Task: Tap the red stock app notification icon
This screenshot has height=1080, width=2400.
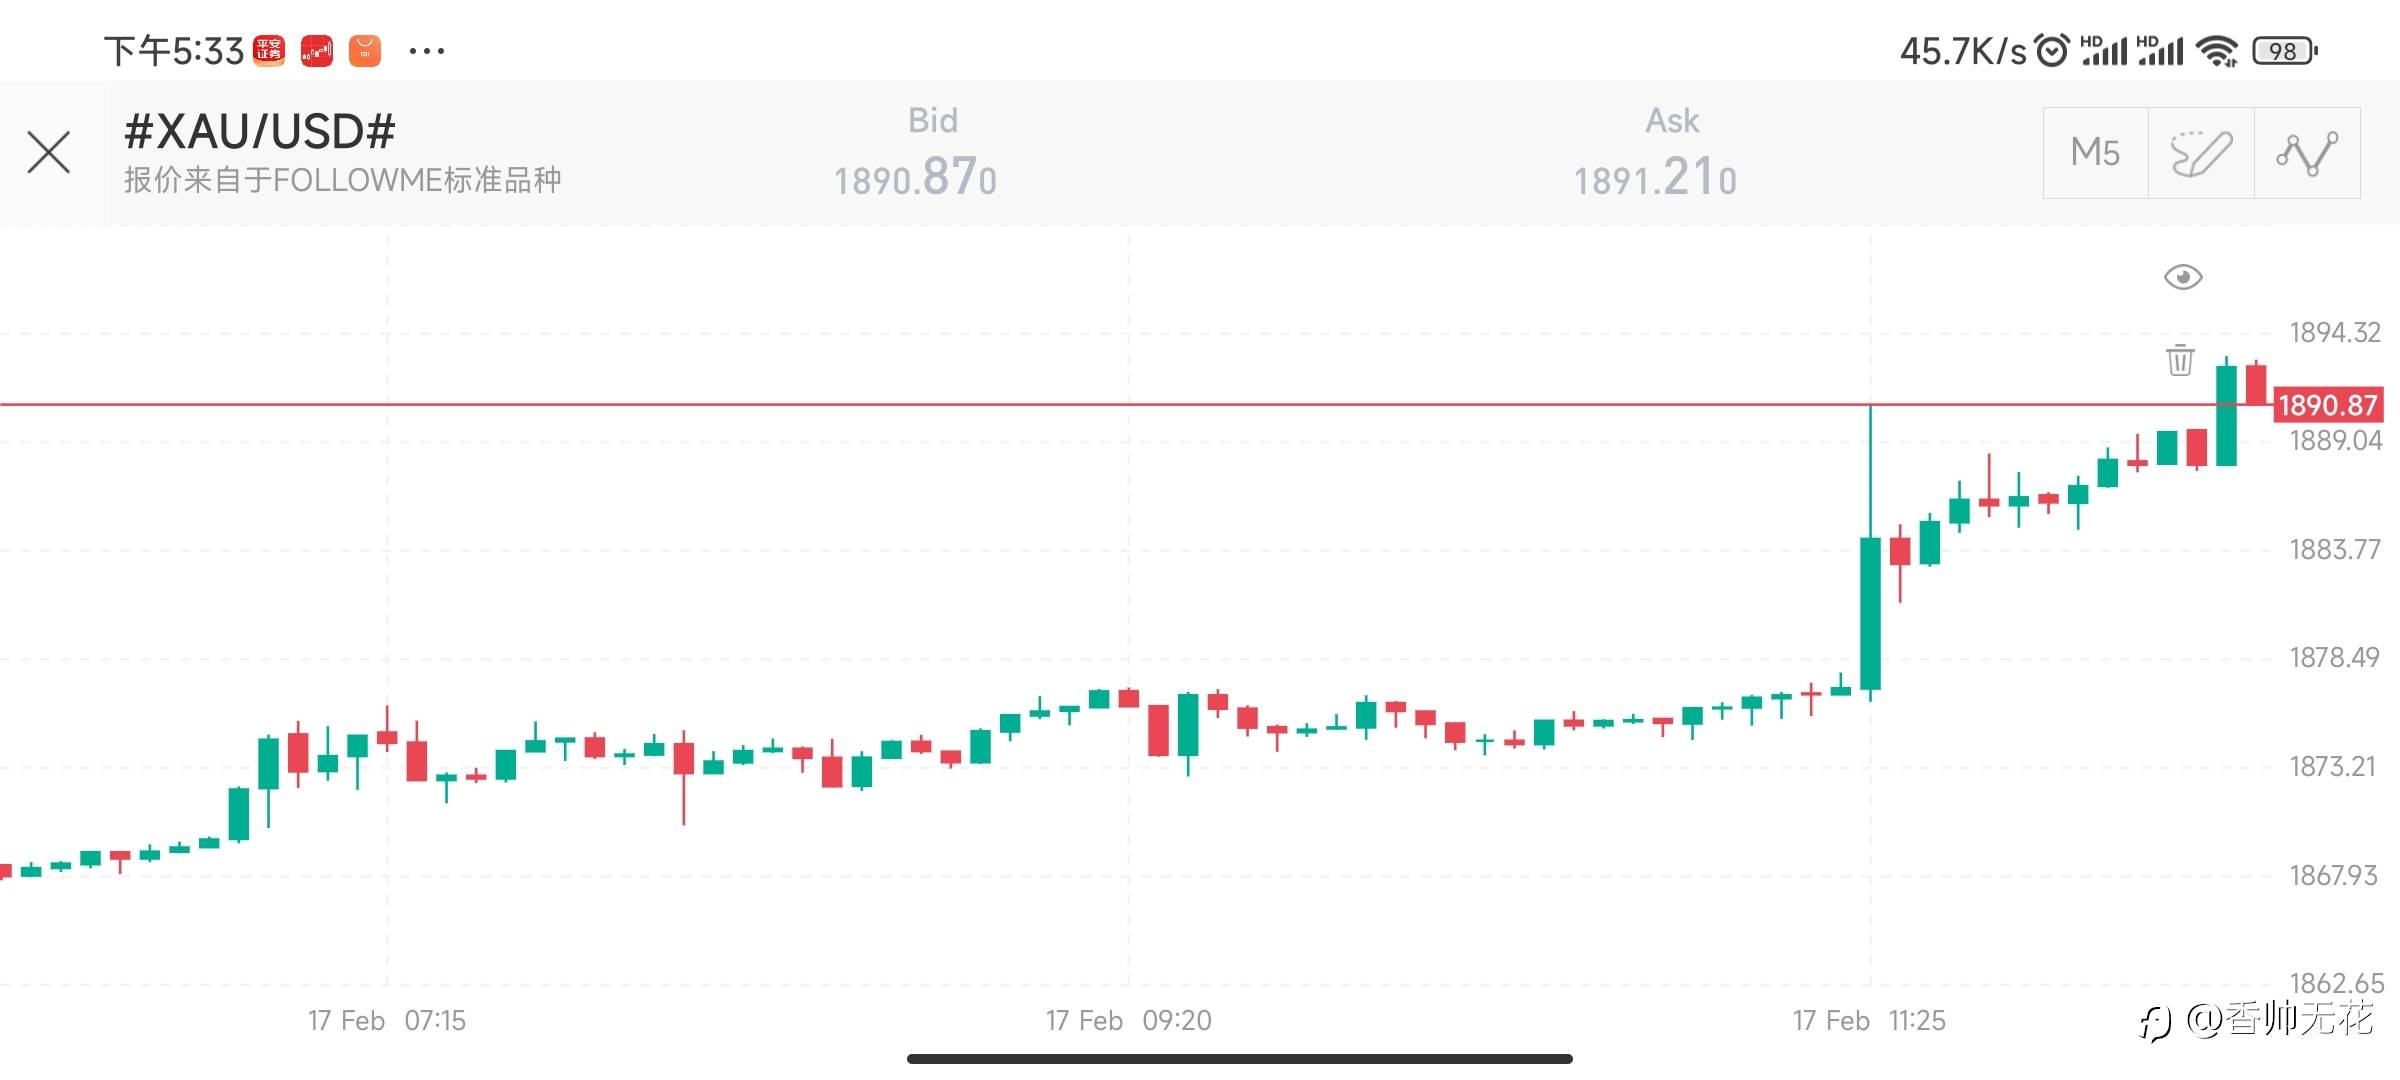Action: (x=317, y=51)
